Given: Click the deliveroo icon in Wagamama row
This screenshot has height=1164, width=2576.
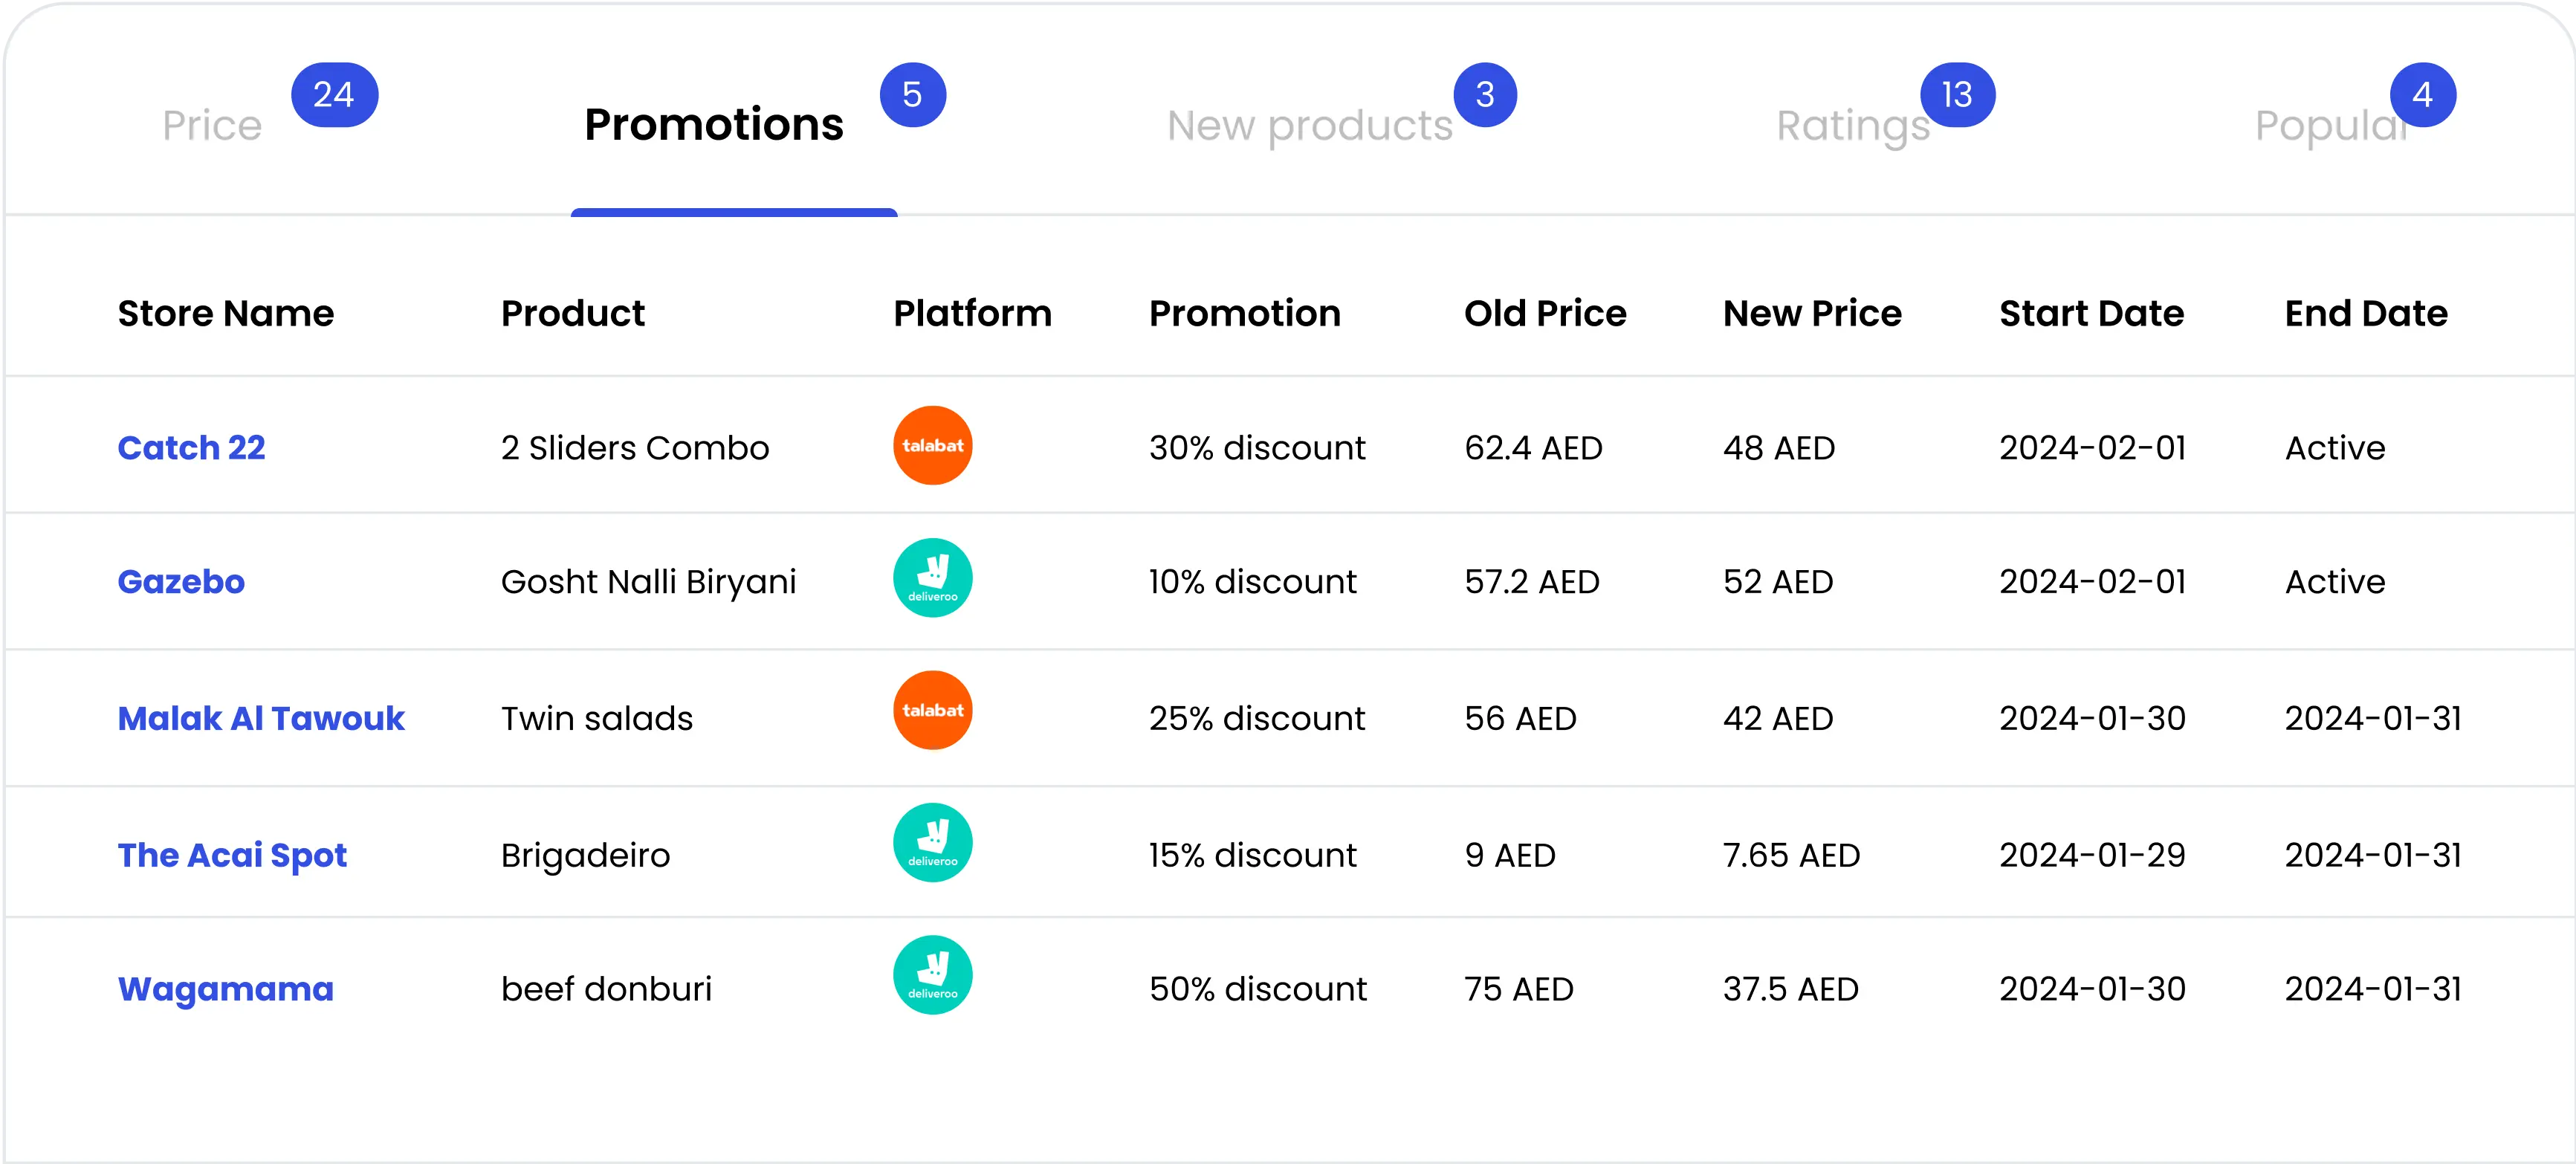Looking at the screenshot, I should [x=932, y=975].
